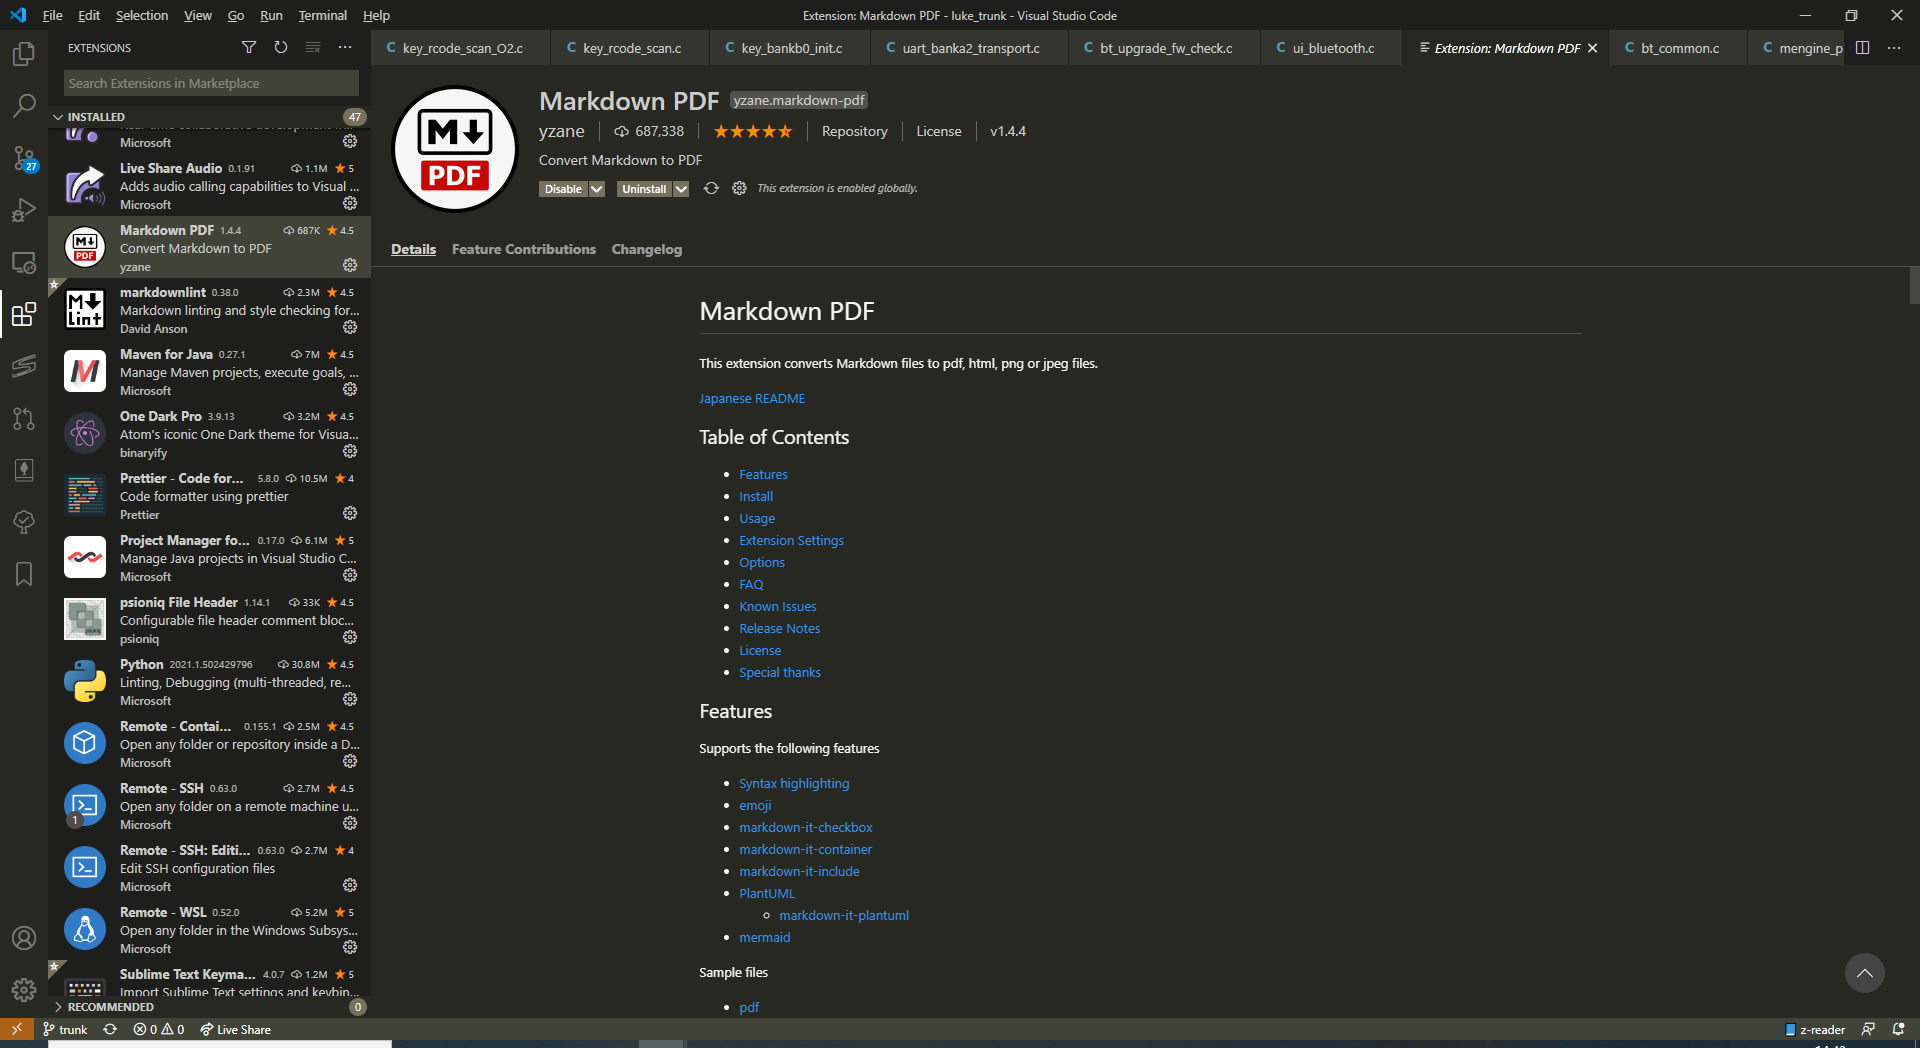Open the Bookmarks view in activity bar
The image size is (1920, 1048).
24,574
